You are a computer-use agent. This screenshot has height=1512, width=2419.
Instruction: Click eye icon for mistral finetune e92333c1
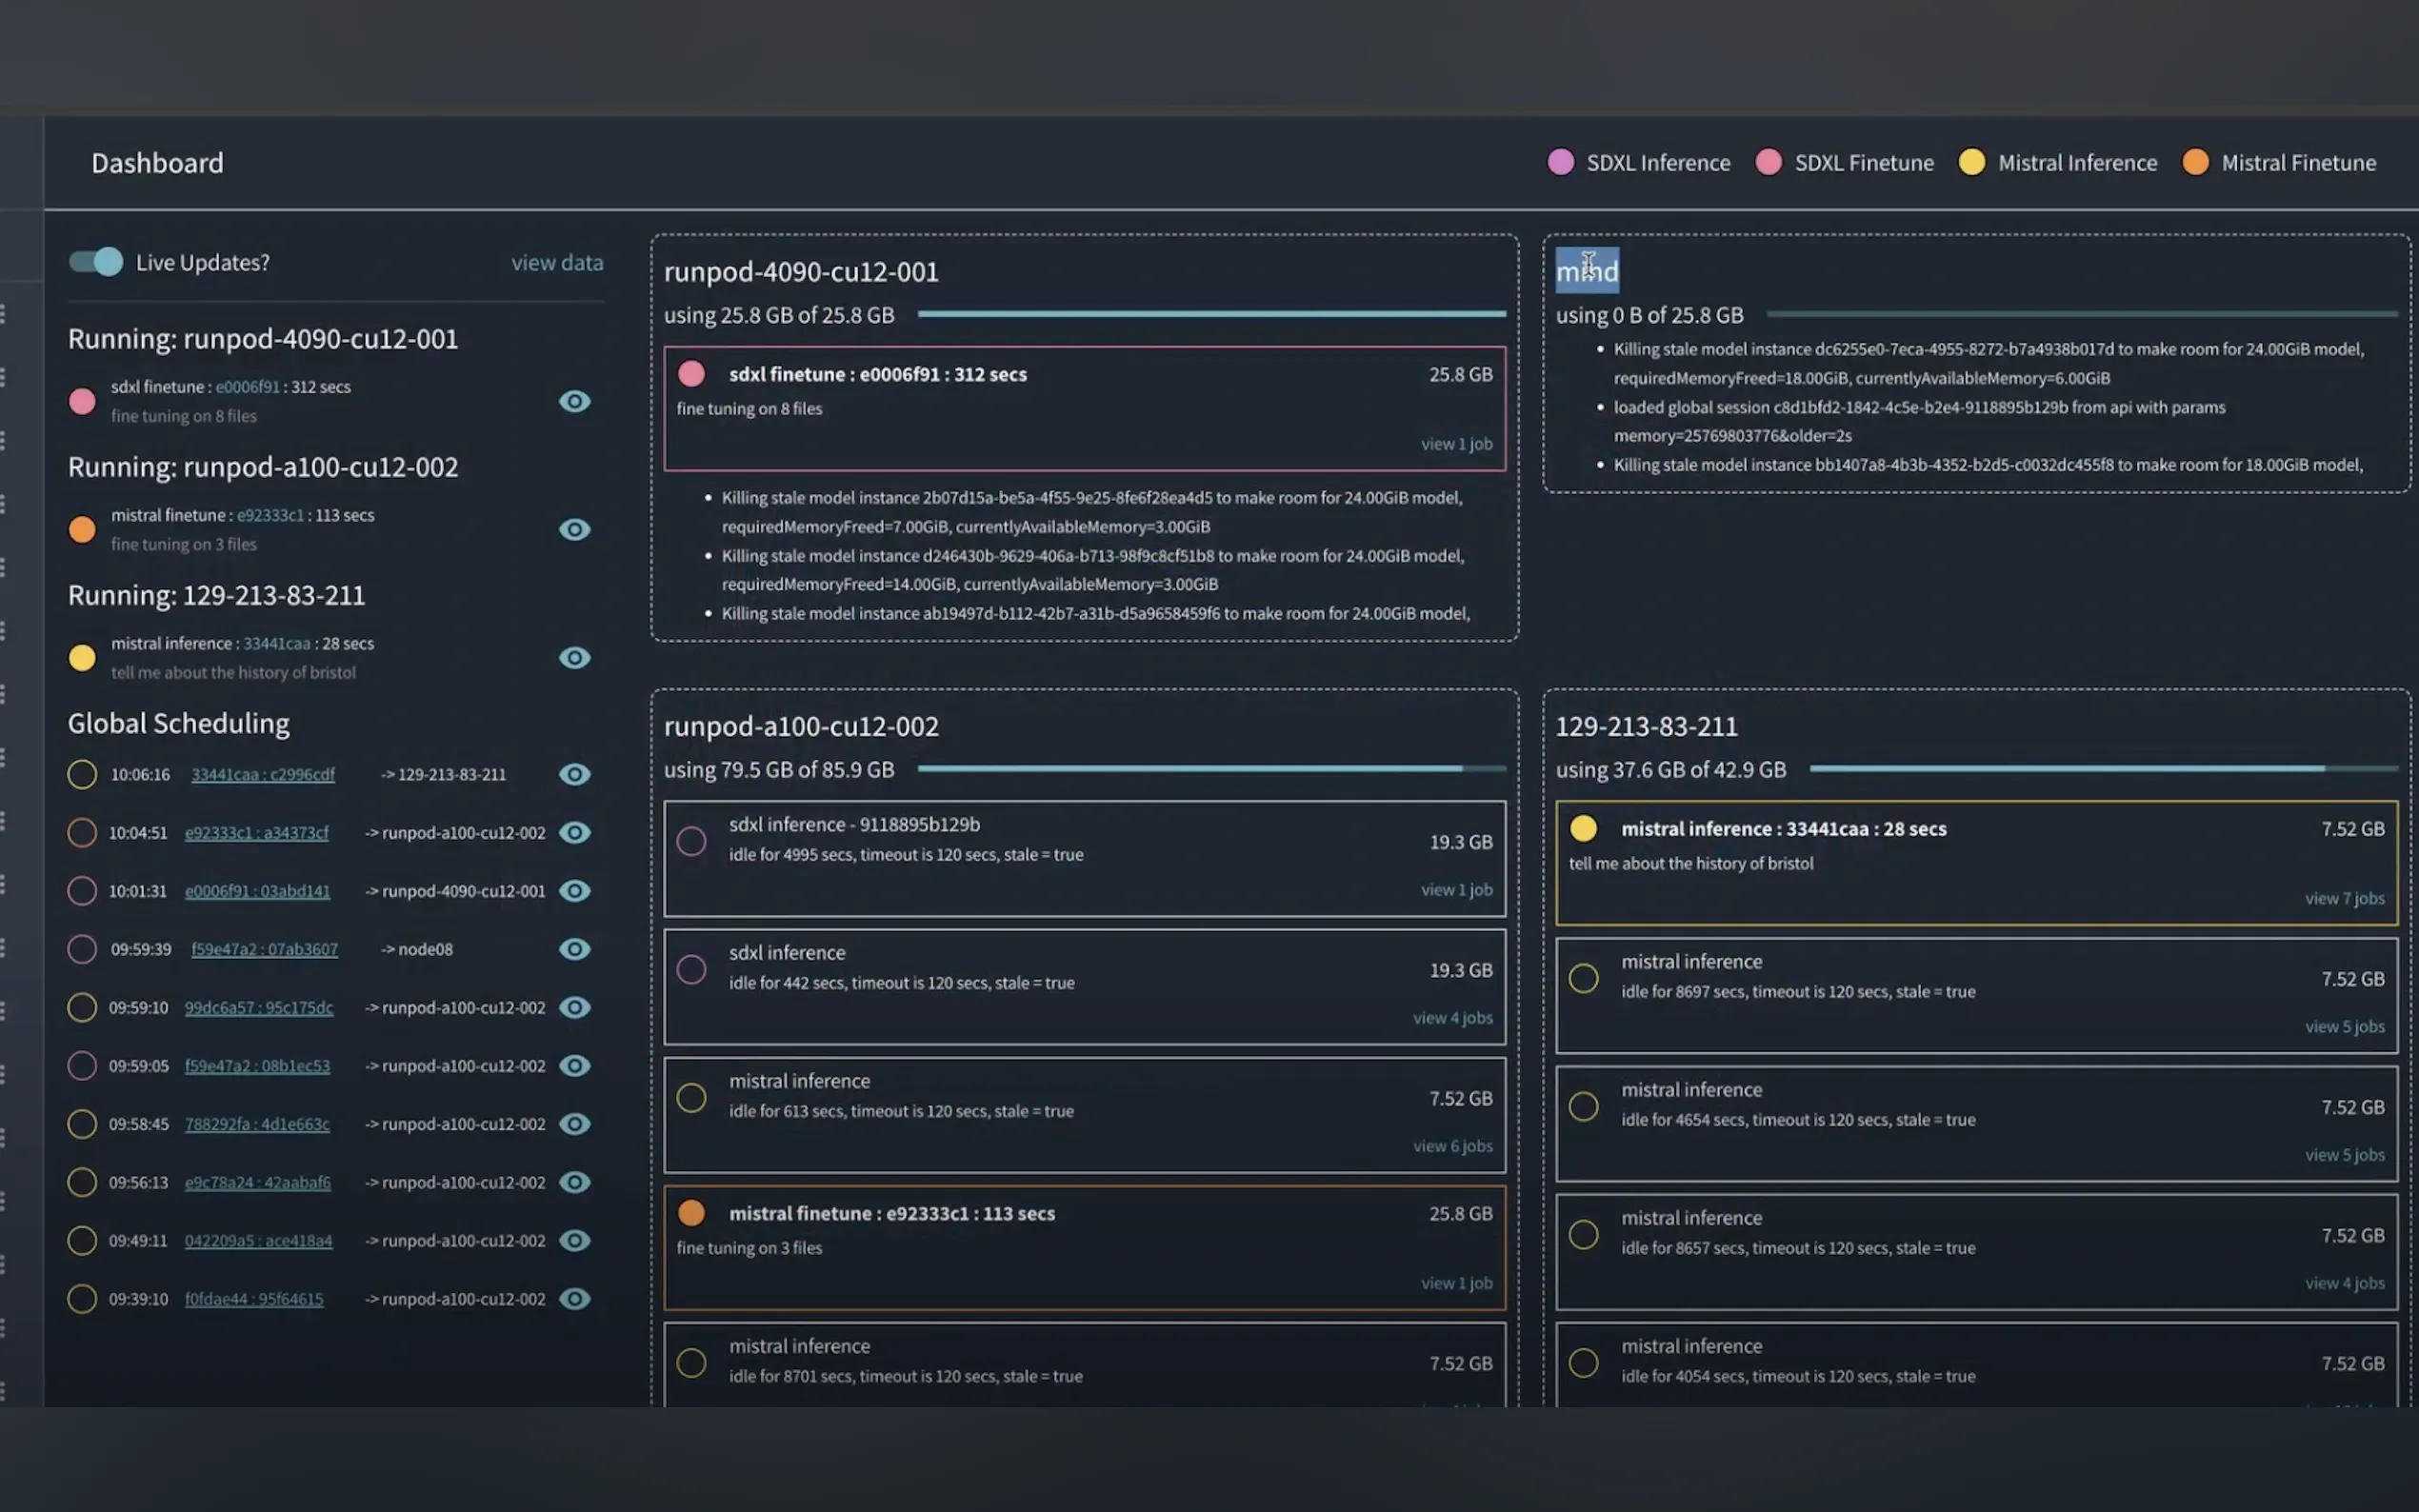click(574, 529)
